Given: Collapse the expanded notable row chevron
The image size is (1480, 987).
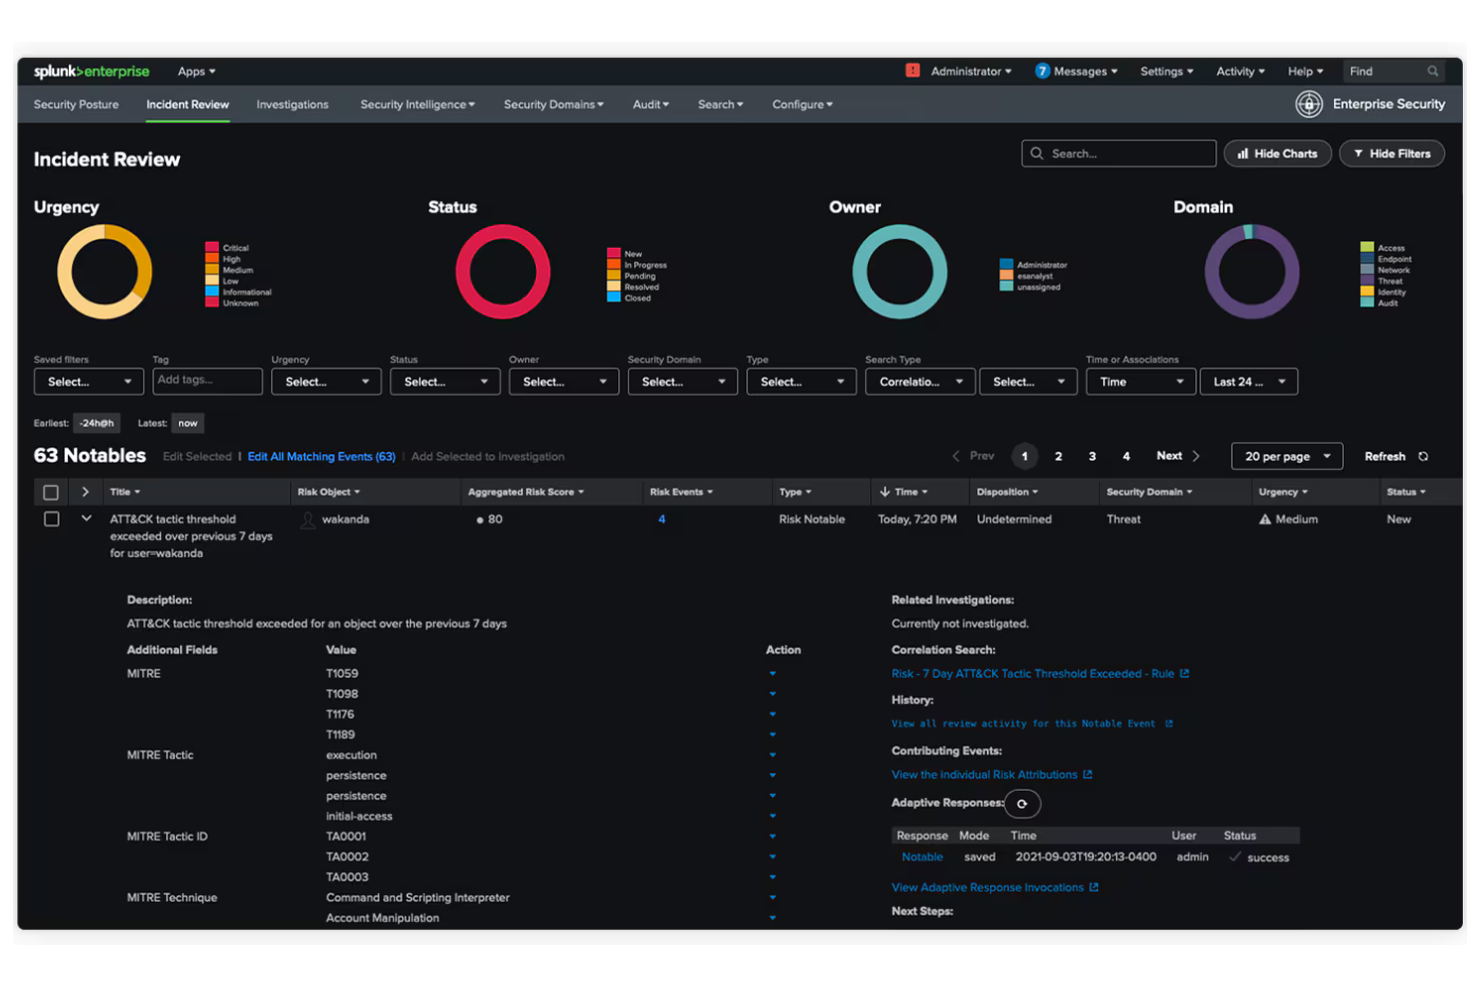Looking at the screenshot, I should [x=86, y=518].
